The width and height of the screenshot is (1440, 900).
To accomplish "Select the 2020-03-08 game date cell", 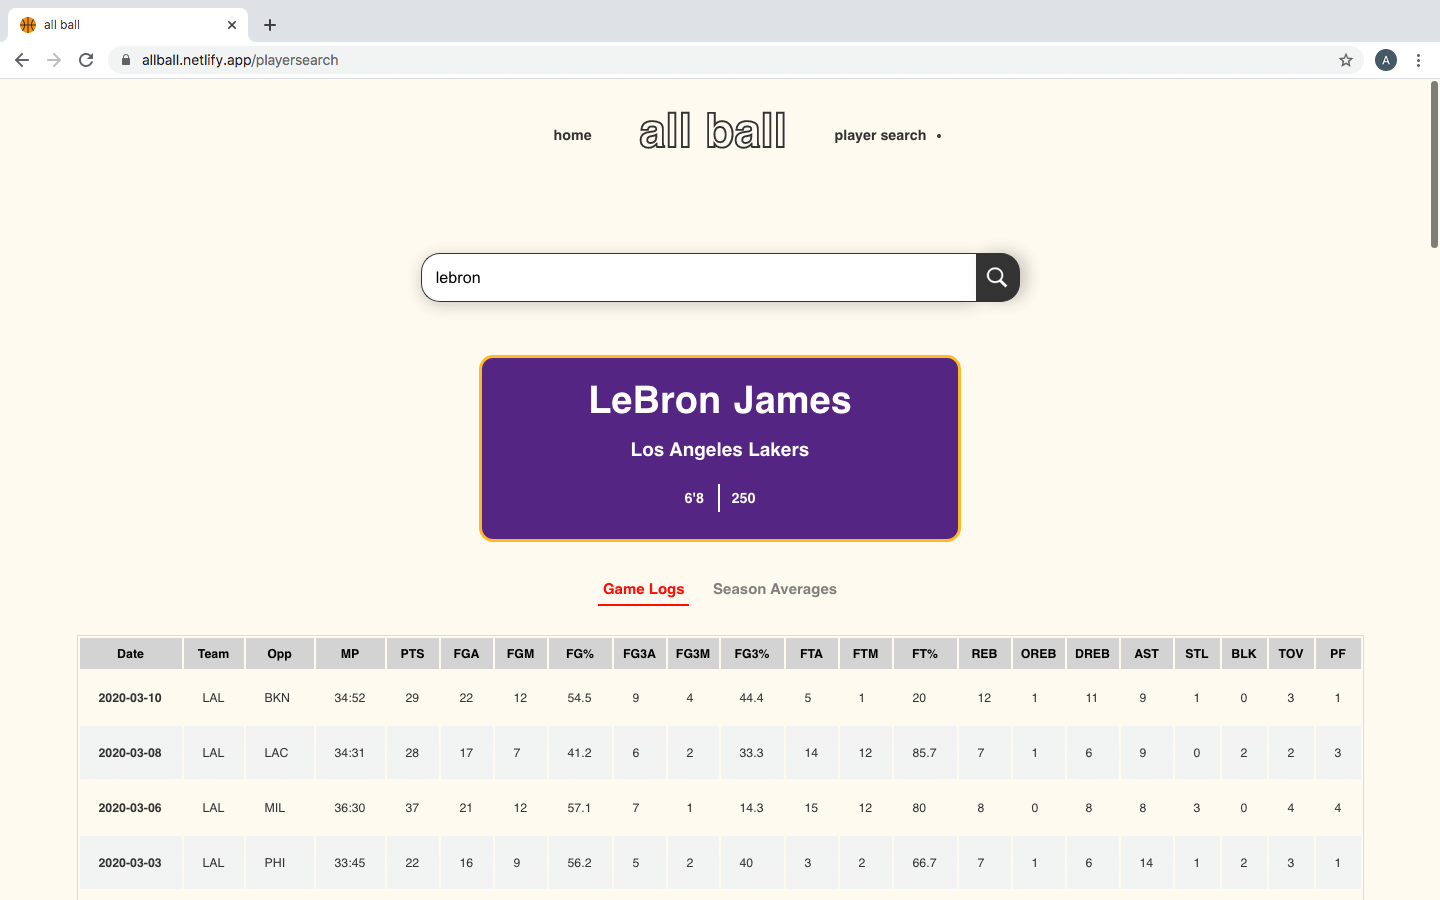I will (130, 753).
